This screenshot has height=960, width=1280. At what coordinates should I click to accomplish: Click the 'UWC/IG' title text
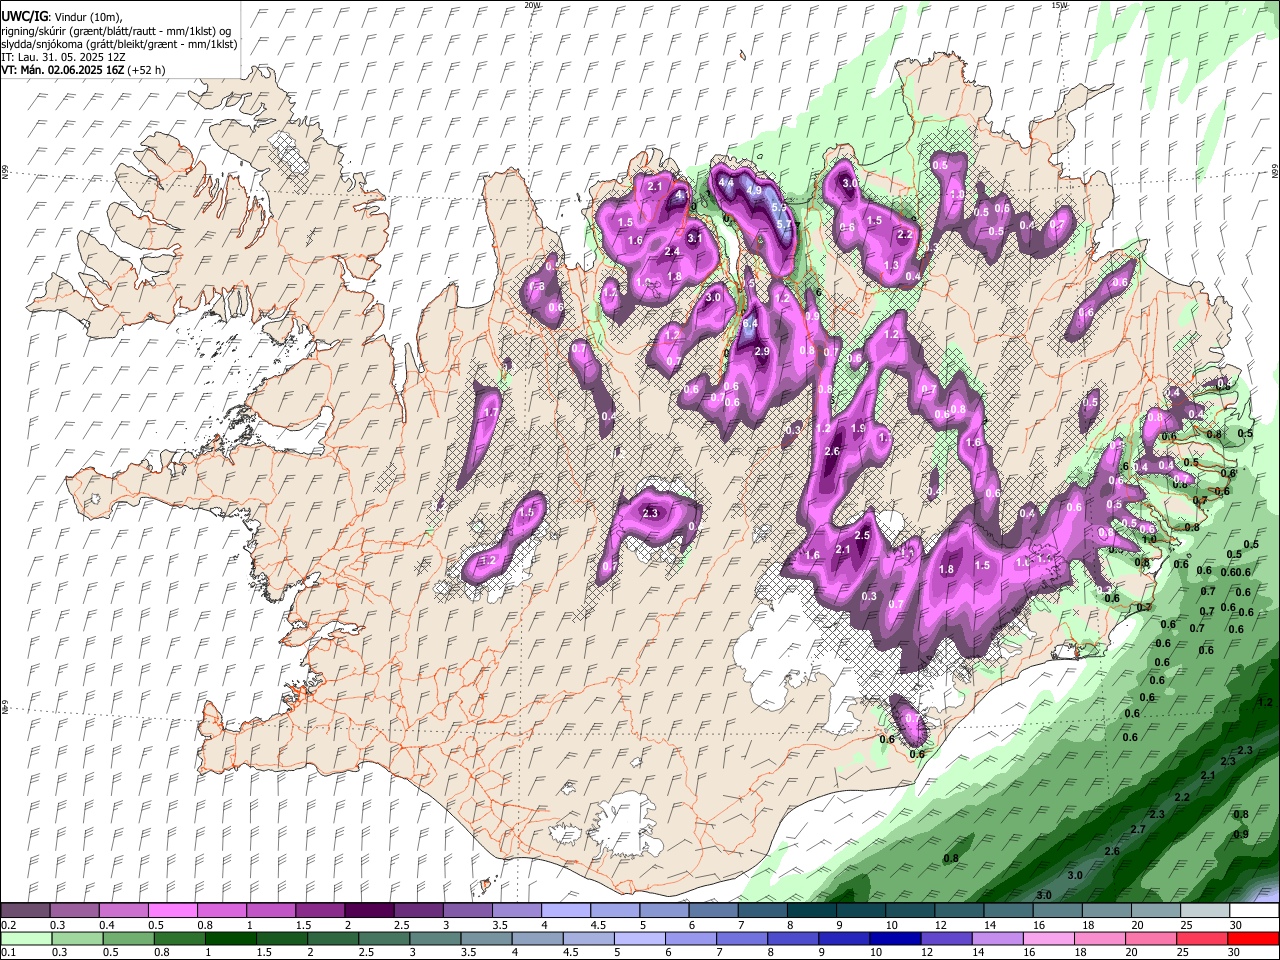tap(23, 16)
